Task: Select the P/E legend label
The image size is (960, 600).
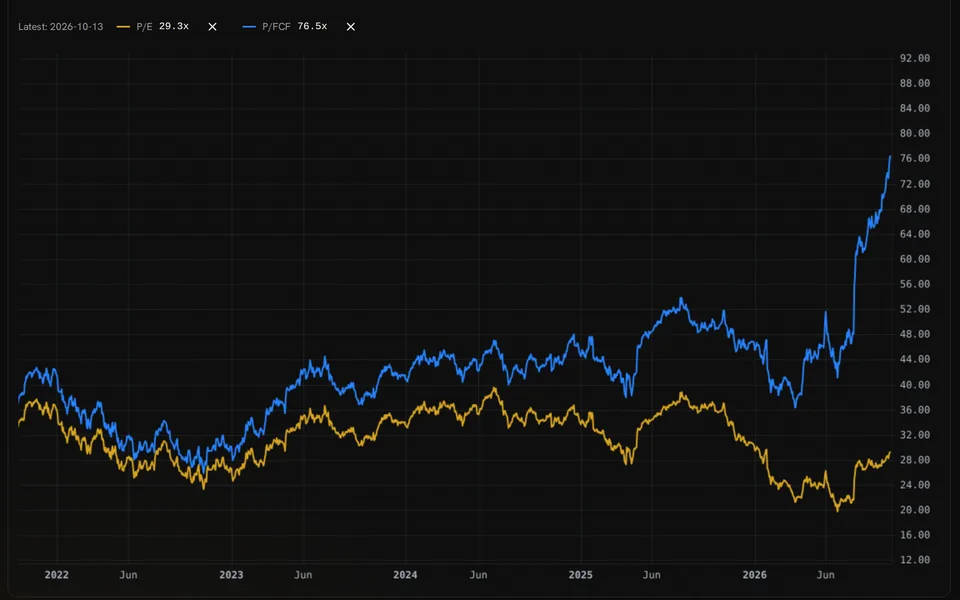Action: (144, 27)
